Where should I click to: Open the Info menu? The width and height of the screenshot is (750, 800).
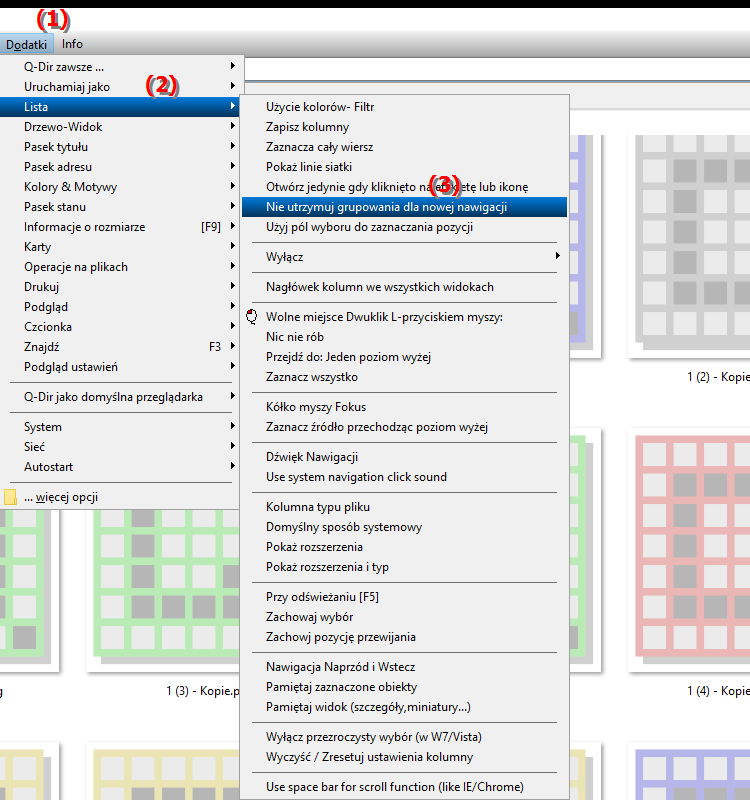tap(72, 44)
